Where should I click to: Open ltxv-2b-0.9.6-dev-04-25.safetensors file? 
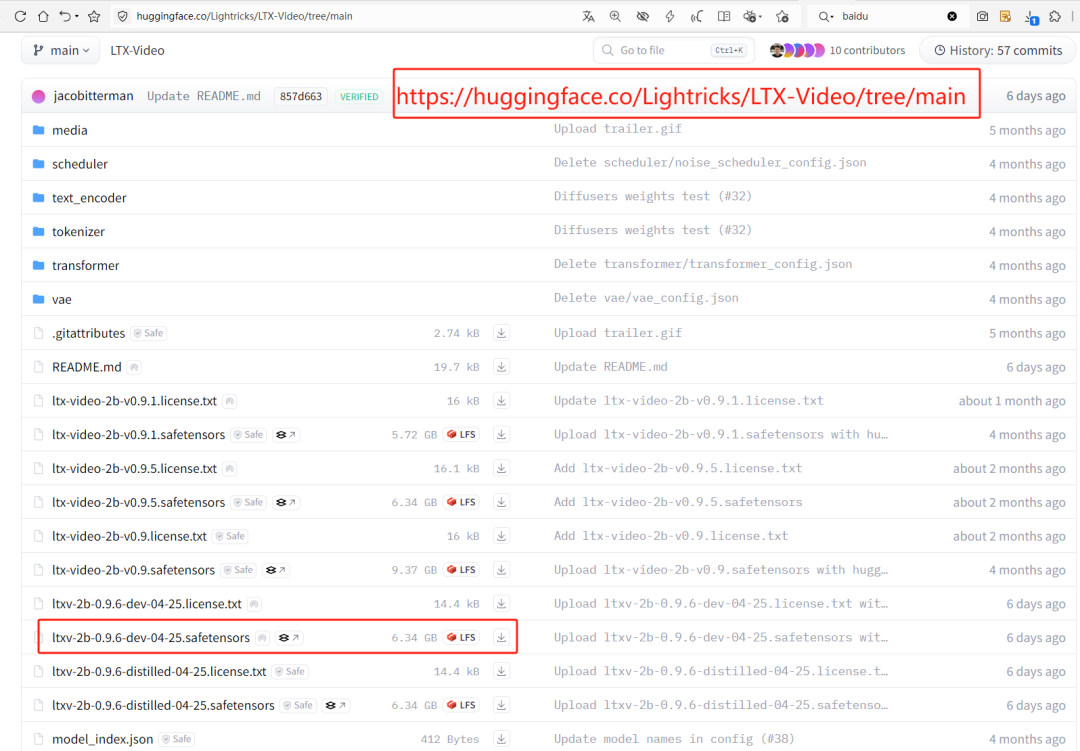coord(151,638)
